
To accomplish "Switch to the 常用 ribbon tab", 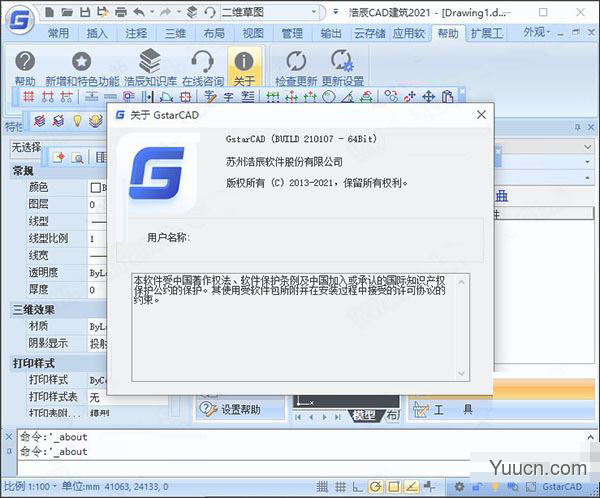I will [x=58, y=34].
